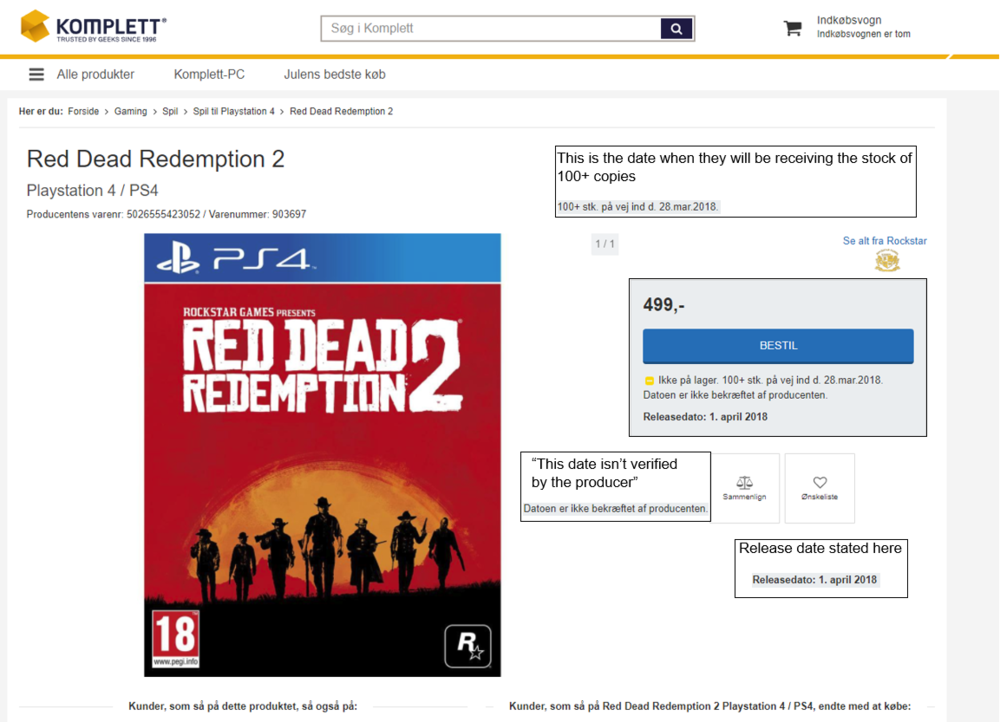
Task: Click the search magnifier button
Action: [x=676, y=29]
